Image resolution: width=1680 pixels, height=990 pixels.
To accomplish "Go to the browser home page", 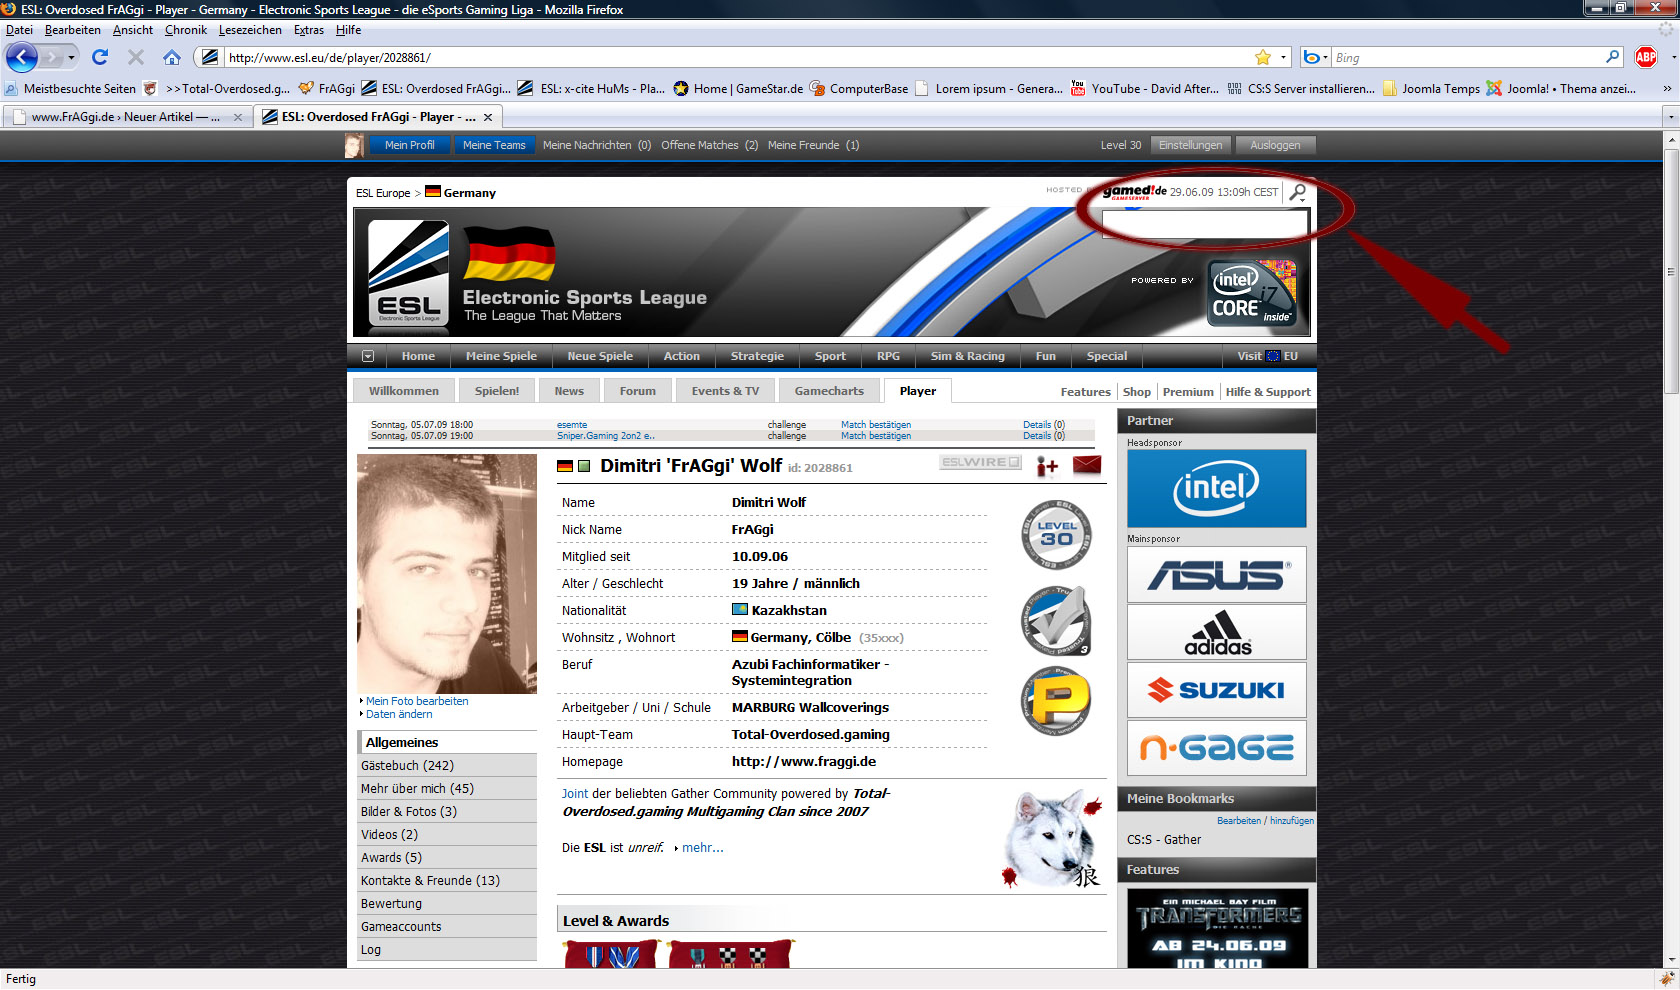I will (x=172, y=57).
